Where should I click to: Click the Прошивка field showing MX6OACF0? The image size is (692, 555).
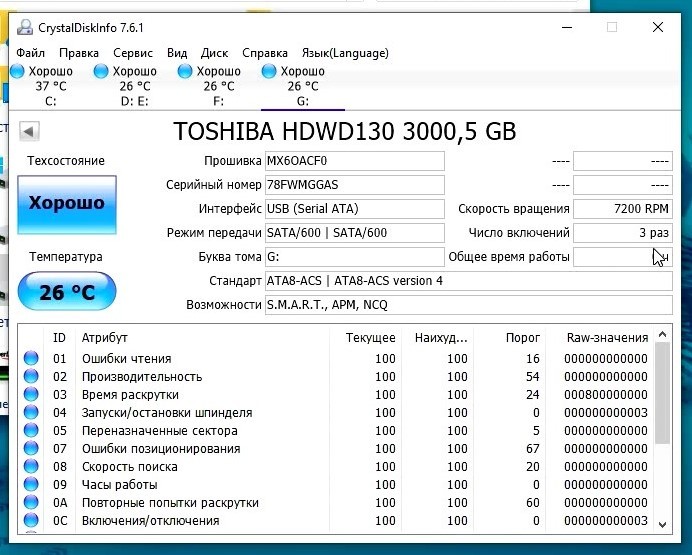354,161
